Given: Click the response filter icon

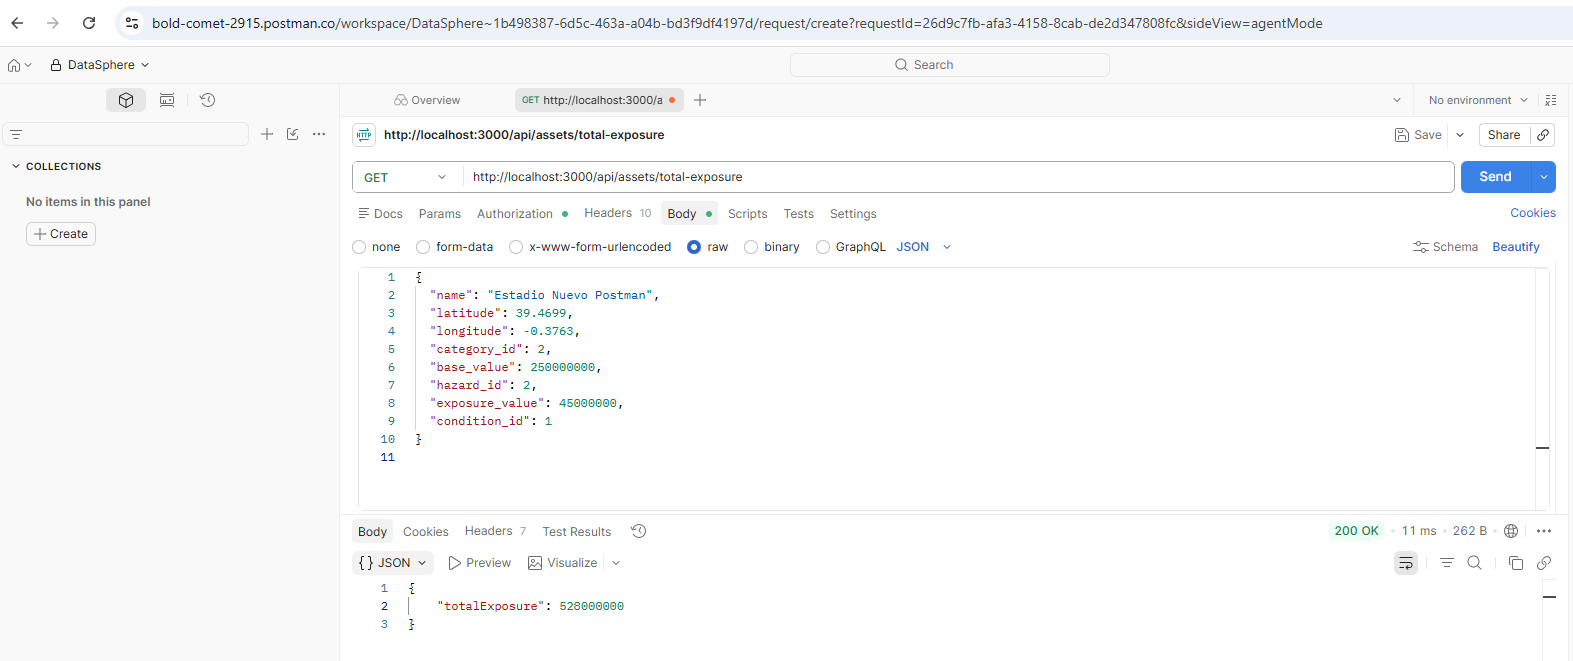Looking at the screenshot, I should (x=1447, y=563).
